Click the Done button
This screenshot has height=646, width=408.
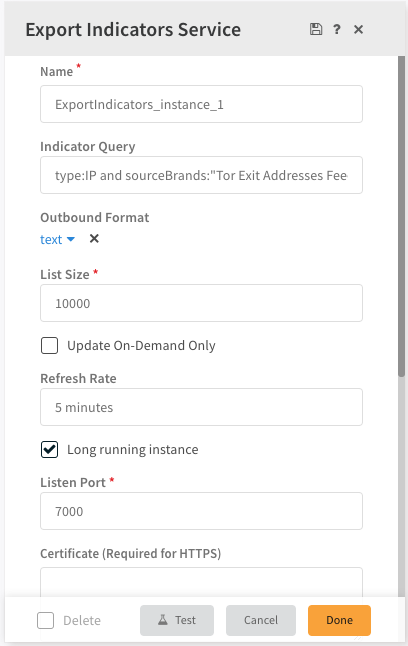[x=339, y=620]
